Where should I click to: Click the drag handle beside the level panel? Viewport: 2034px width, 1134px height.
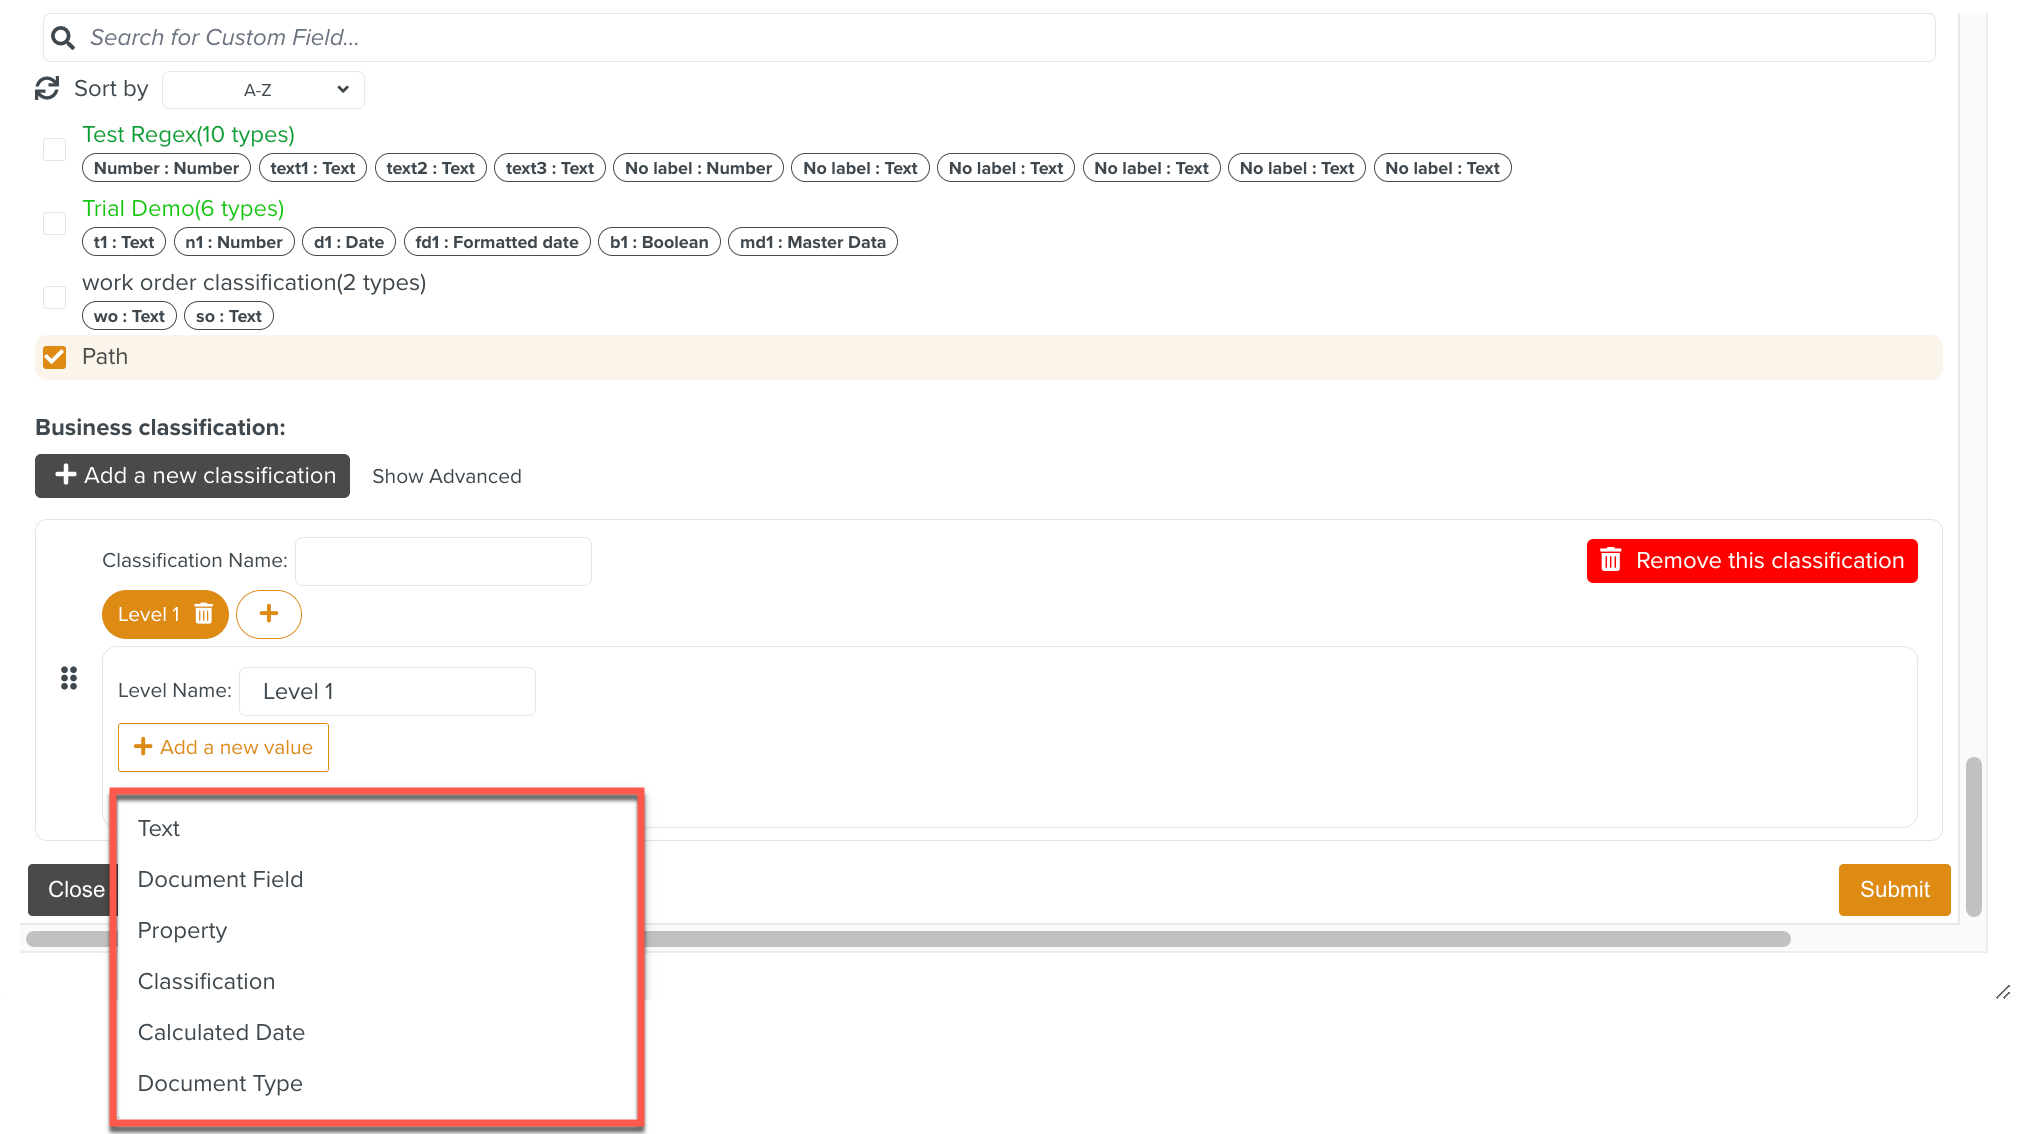pyautogui.click(x=69, y=678)
